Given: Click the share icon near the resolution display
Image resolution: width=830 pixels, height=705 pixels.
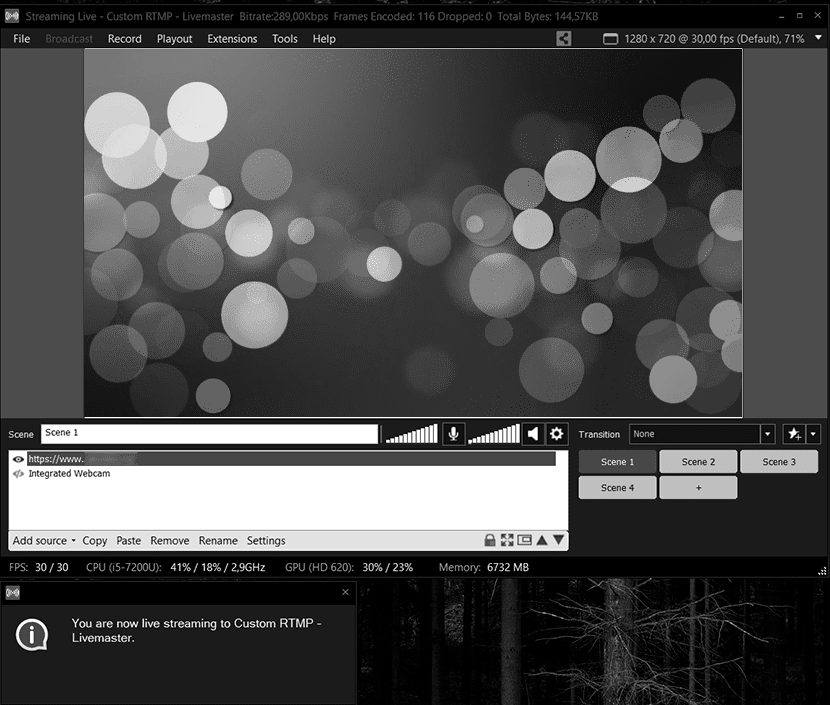Looking at the screenshot, I should coord(562,38).
